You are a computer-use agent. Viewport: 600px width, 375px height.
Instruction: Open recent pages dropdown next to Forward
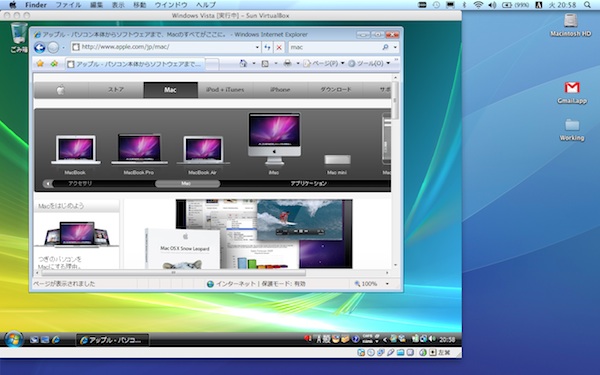pos(63,48)
